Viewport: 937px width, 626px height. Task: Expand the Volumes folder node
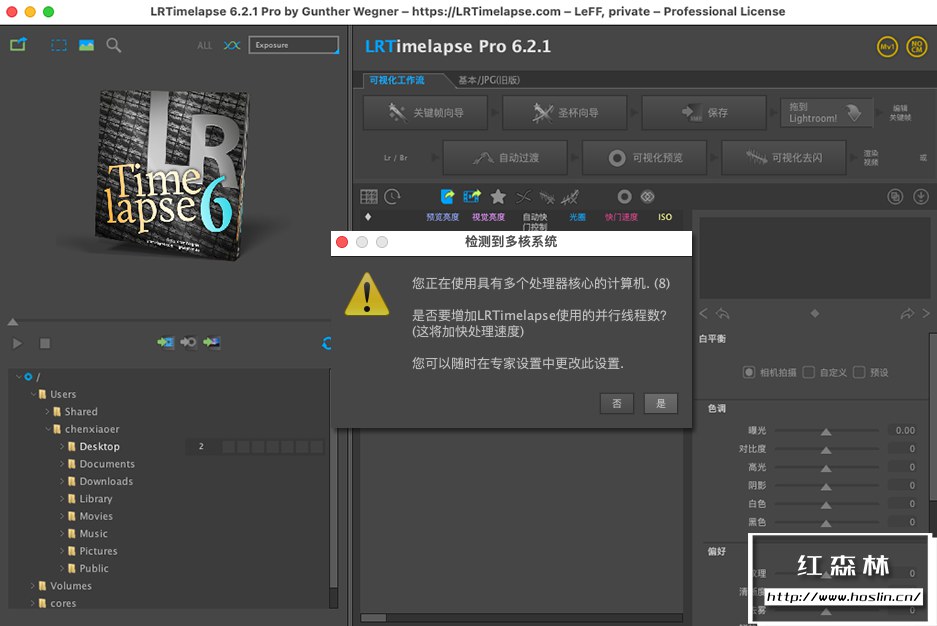32,586
